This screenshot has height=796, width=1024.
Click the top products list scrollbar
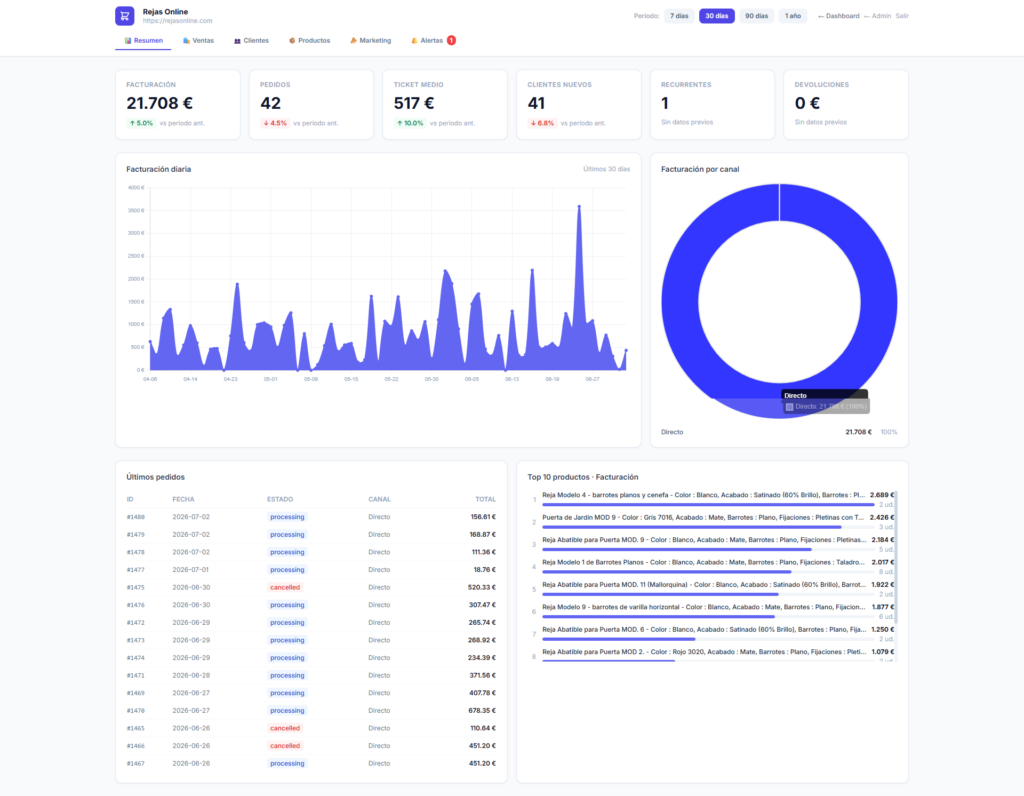(x=895, y=555)
